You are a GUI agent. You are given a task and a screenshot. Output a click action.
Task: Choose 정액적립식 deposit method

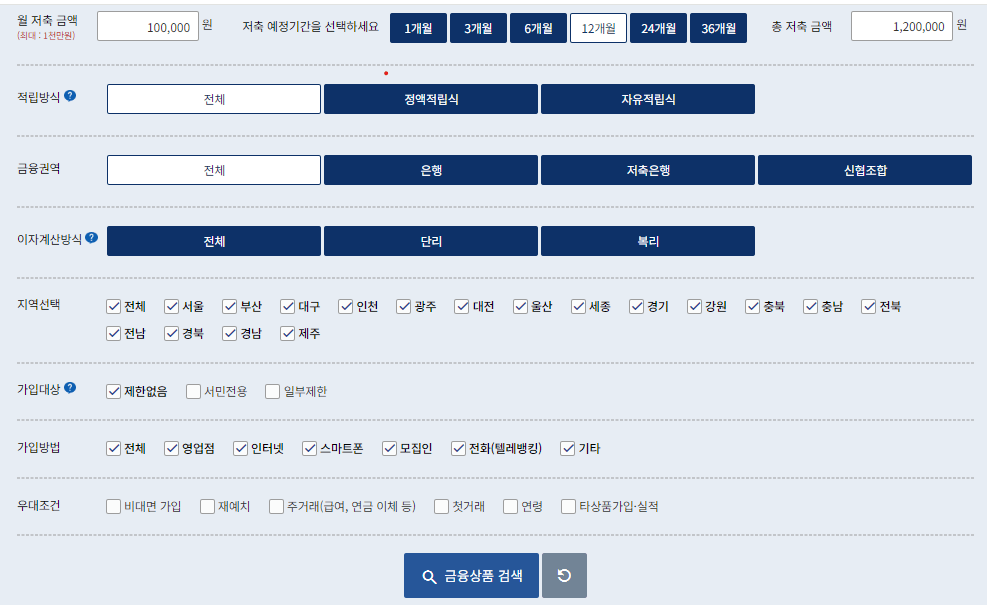coord(430,98)
